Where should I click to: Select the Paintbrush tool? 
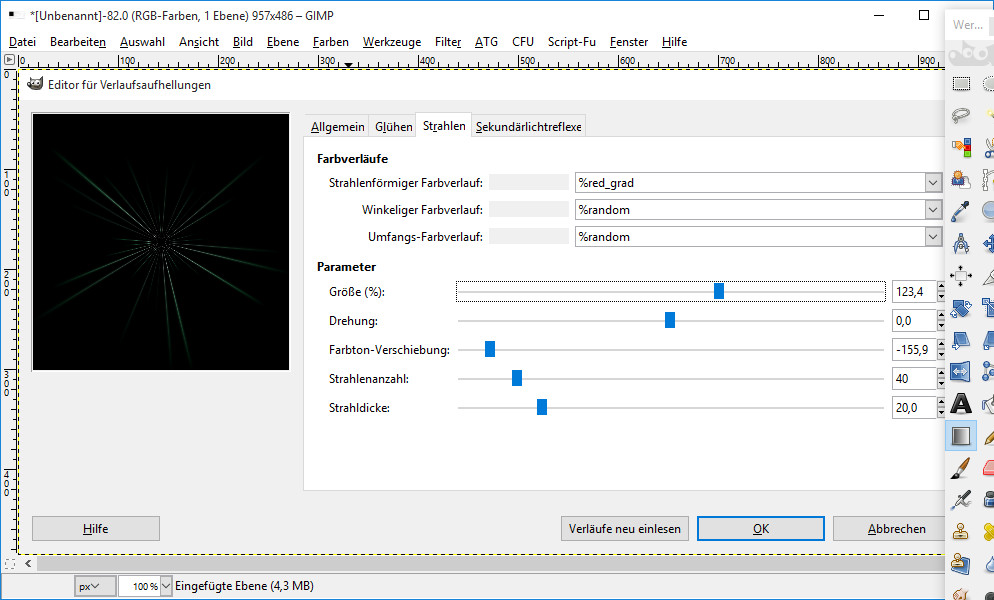[x=961, y=467]
